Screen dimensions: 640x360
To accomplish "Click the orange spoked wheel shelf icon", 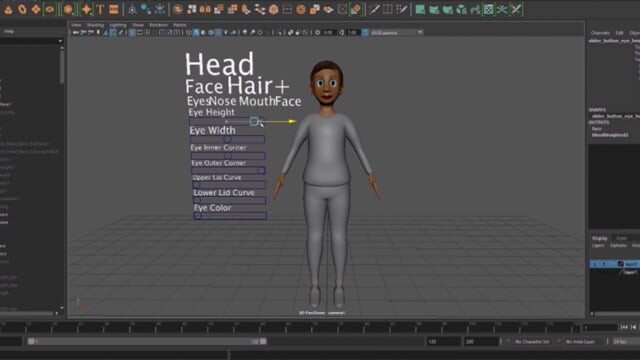I will tap(301, 9).
